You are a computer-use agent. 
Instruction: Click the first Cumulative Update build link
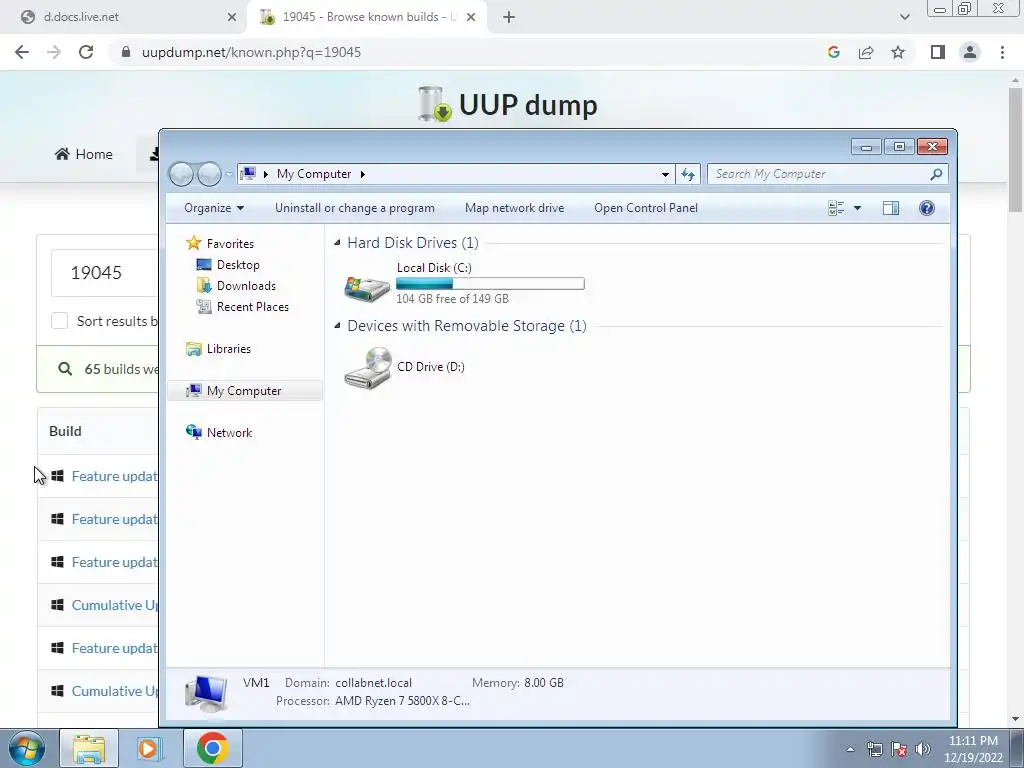(x=114, y=605)
